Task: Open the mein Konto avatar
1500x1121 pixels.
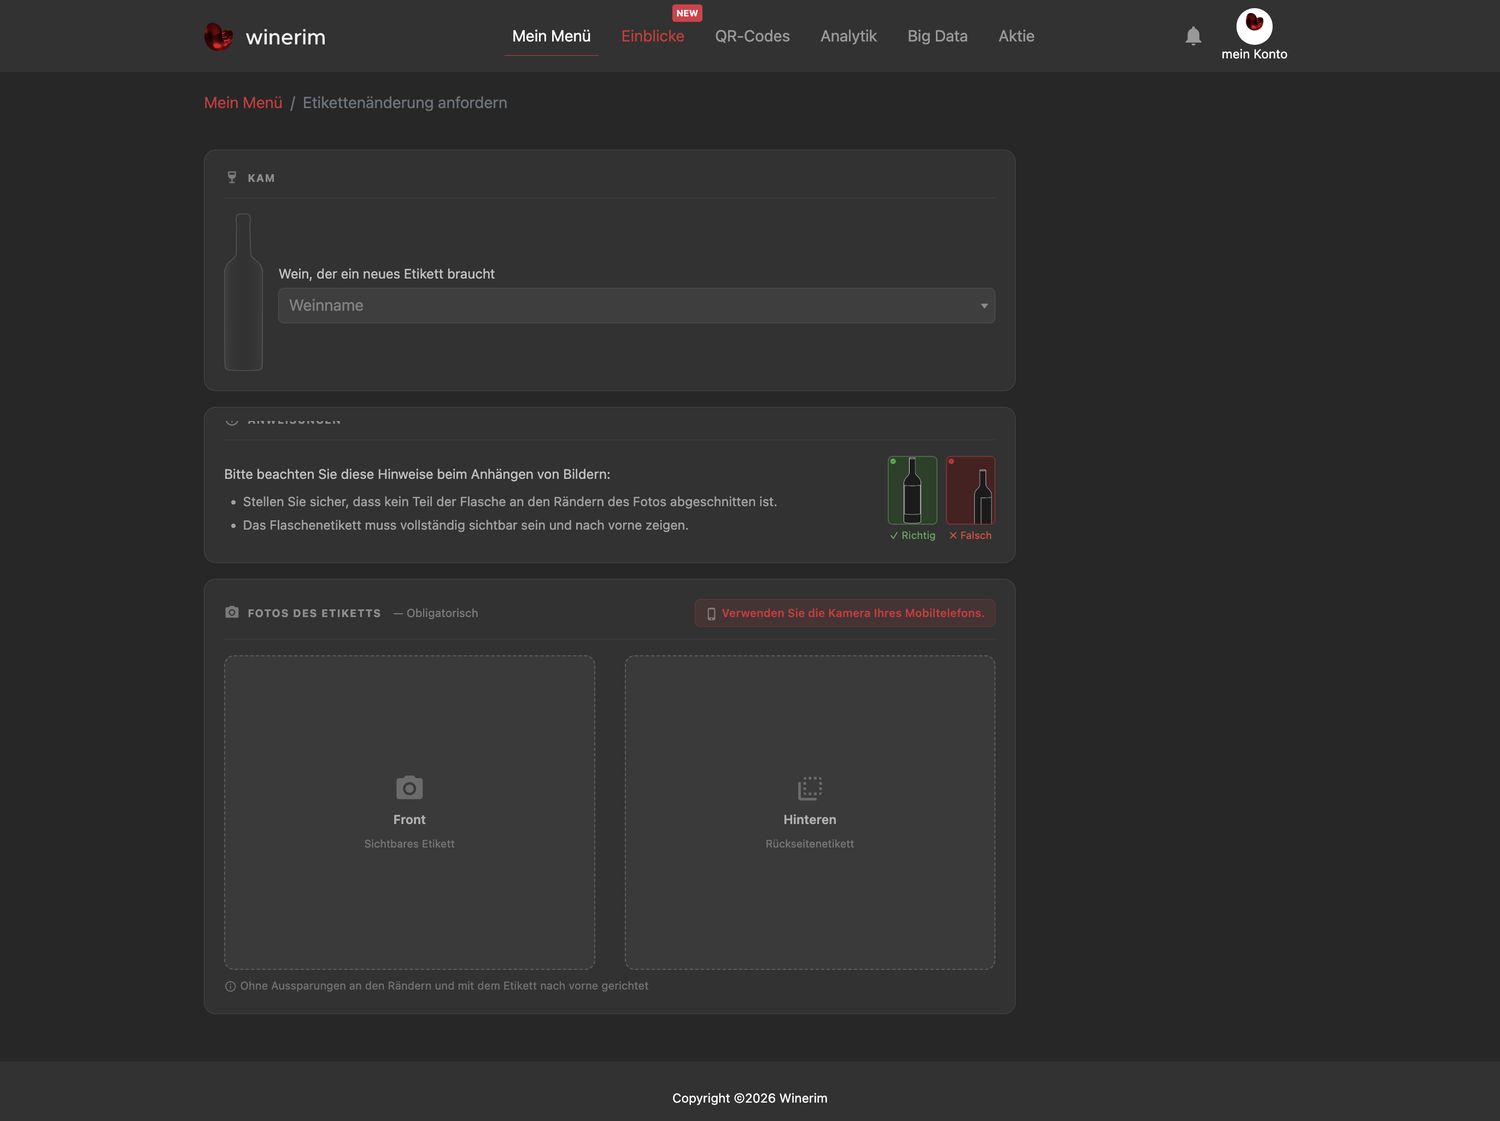Action: tap(1254, 26)
